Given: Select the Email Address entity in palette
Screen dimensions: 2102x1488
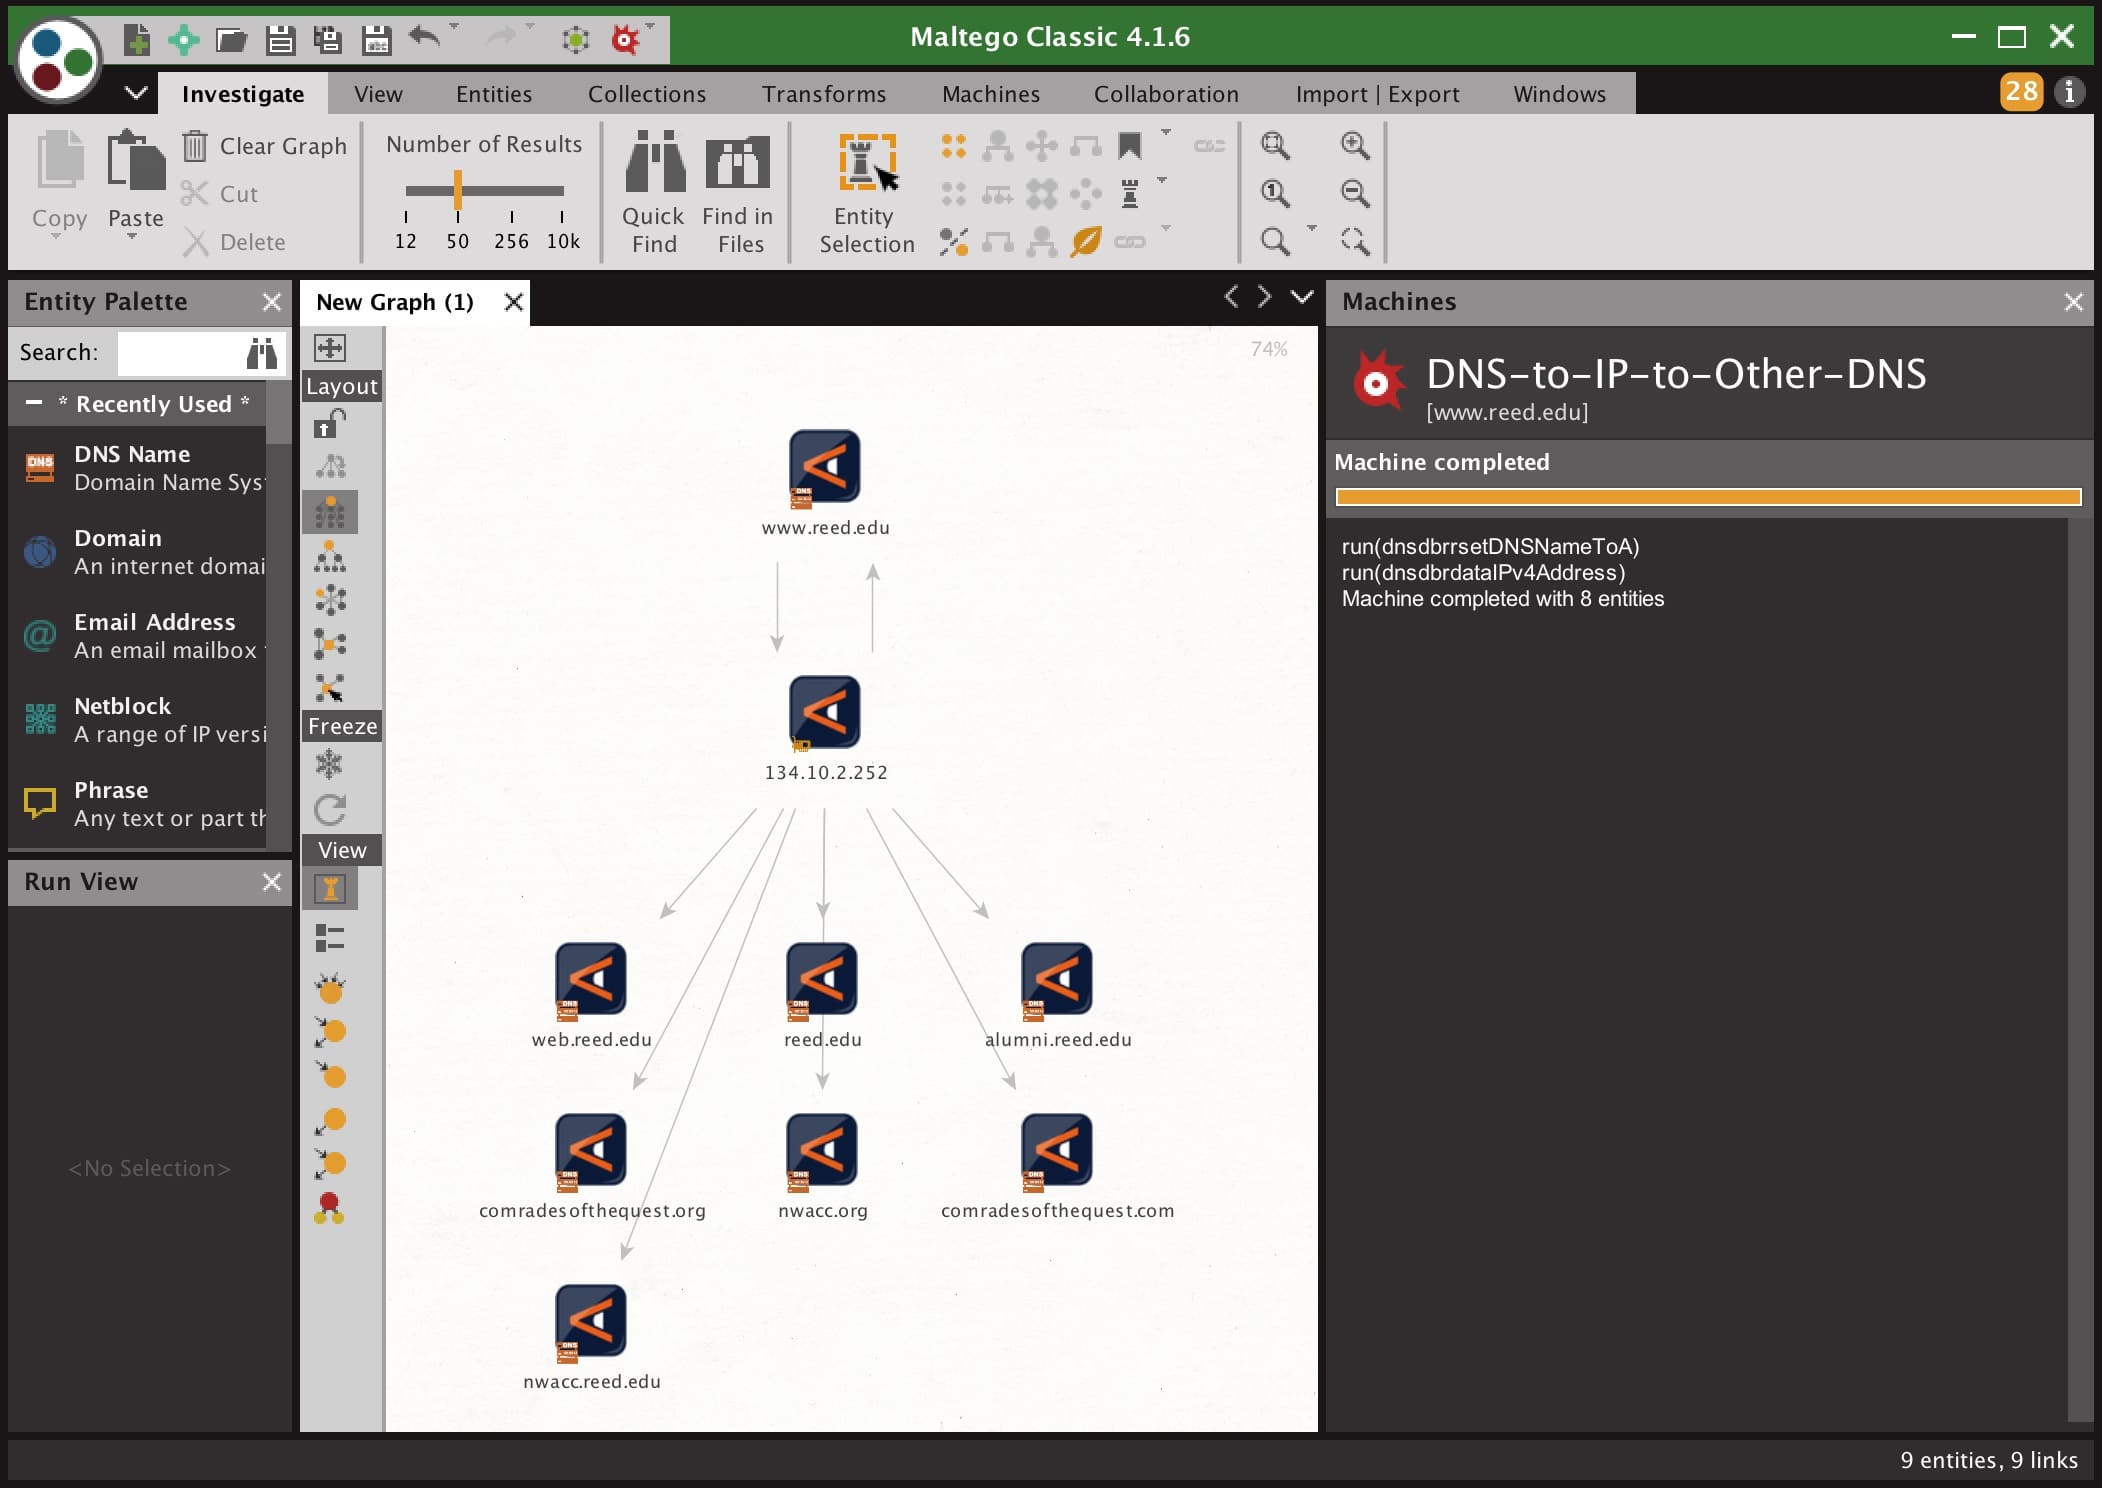Looking at the screenshot, I should pos(138,636).
